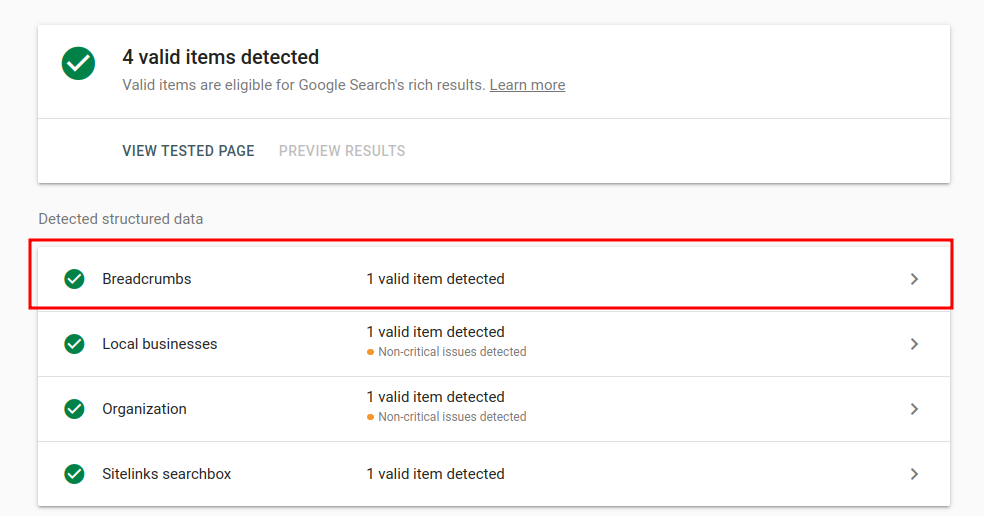Viewport: 984px width, 516px height.
Task: Select the Local businesses label
Action: pos(159,344)
